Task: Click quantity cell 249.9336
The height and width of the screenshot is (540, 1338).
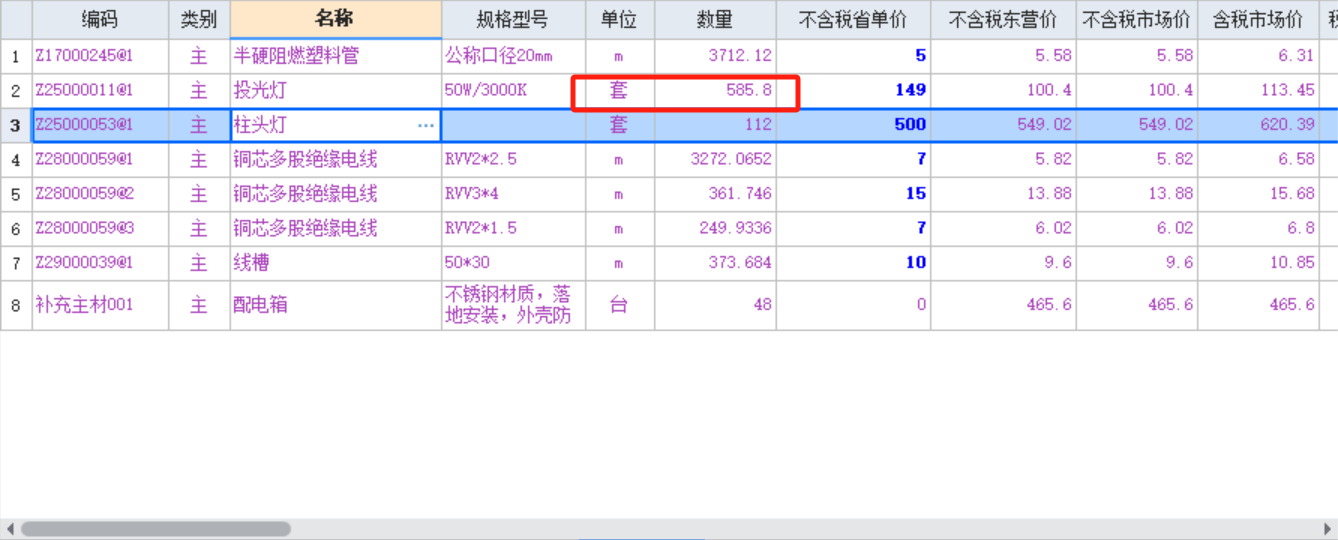Action: point(715,229)
